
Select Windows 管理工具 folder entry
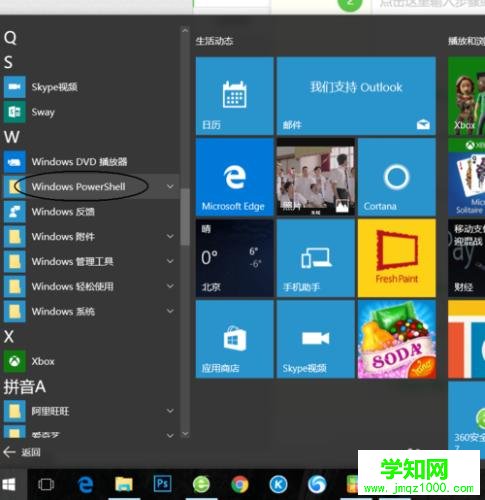90,261
